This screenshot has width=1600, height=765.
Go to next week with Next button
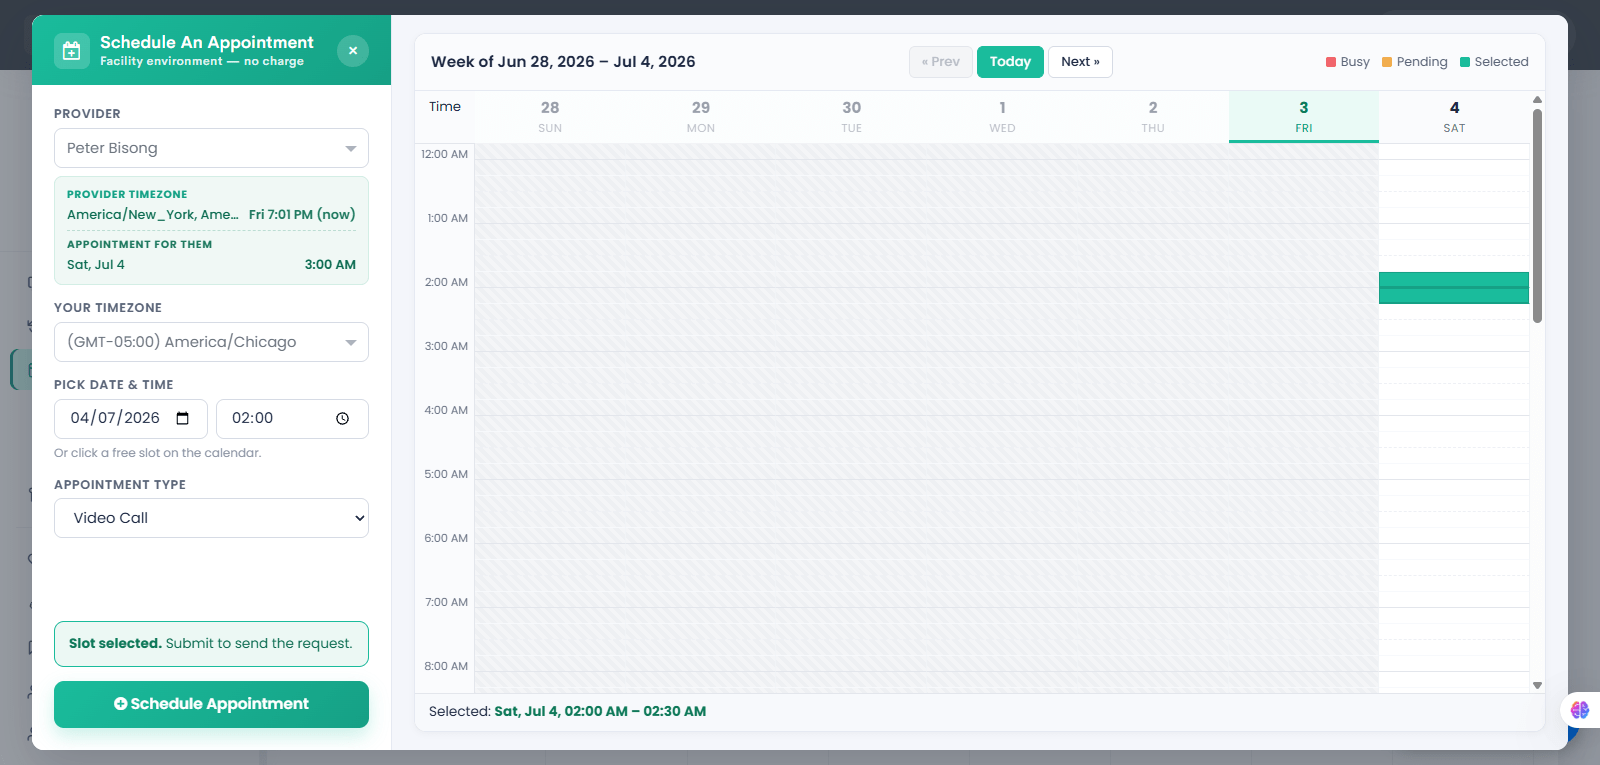click(x=1080, y=62)
